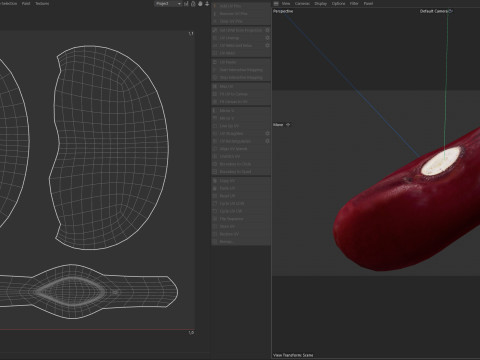Click the Move tool indicator icon
The height and width of the screenshot is (360, 480).
pyautogui.click(x=288, y=125)
